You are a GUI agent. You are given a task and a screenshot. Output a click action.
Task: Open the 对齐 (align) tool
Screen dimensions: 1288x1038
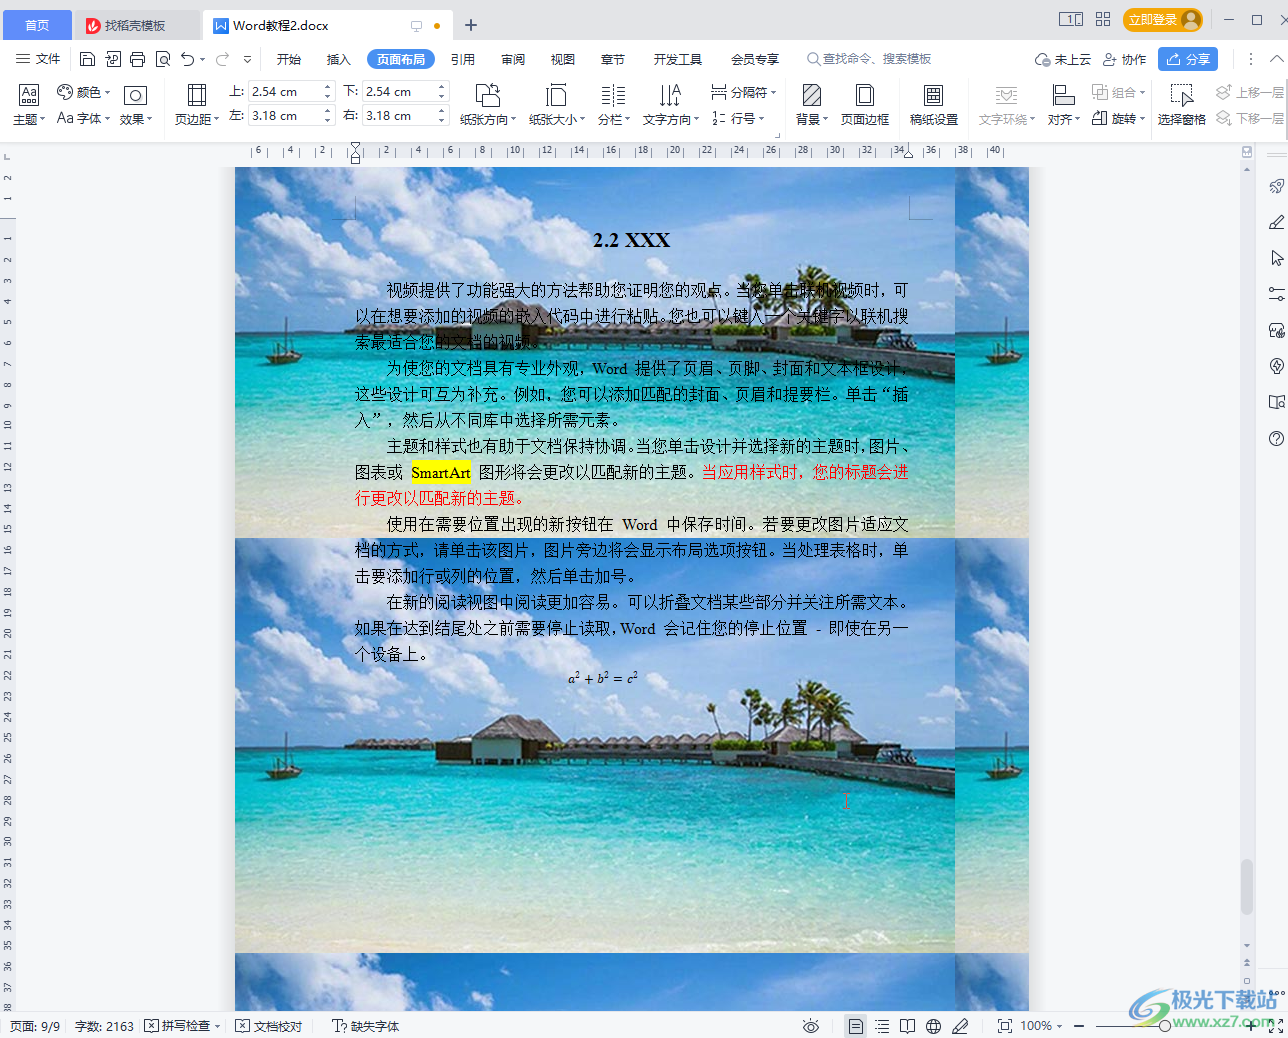click(1064, 105)
